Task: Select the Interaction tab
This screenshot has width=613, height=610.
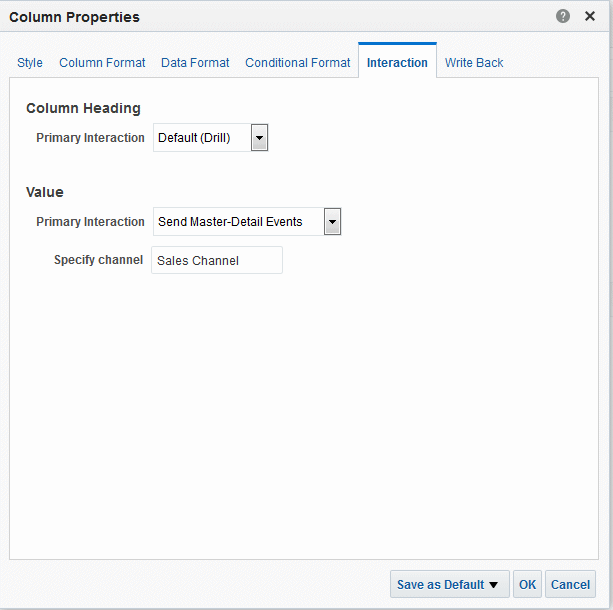Action: [x=397, y=63]
